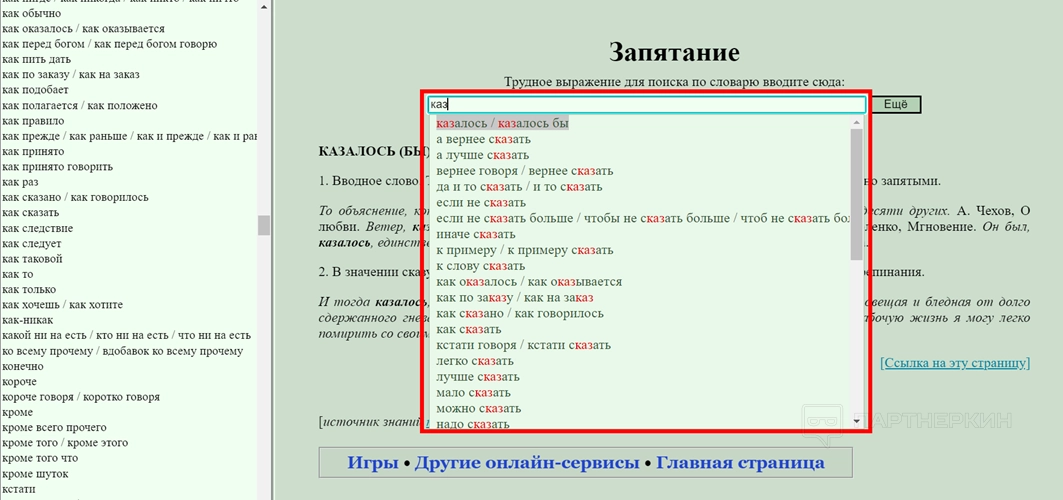Screen dimensions: 1063x500
Task: Click "как раз" in the left list
Action: point(20,182)
